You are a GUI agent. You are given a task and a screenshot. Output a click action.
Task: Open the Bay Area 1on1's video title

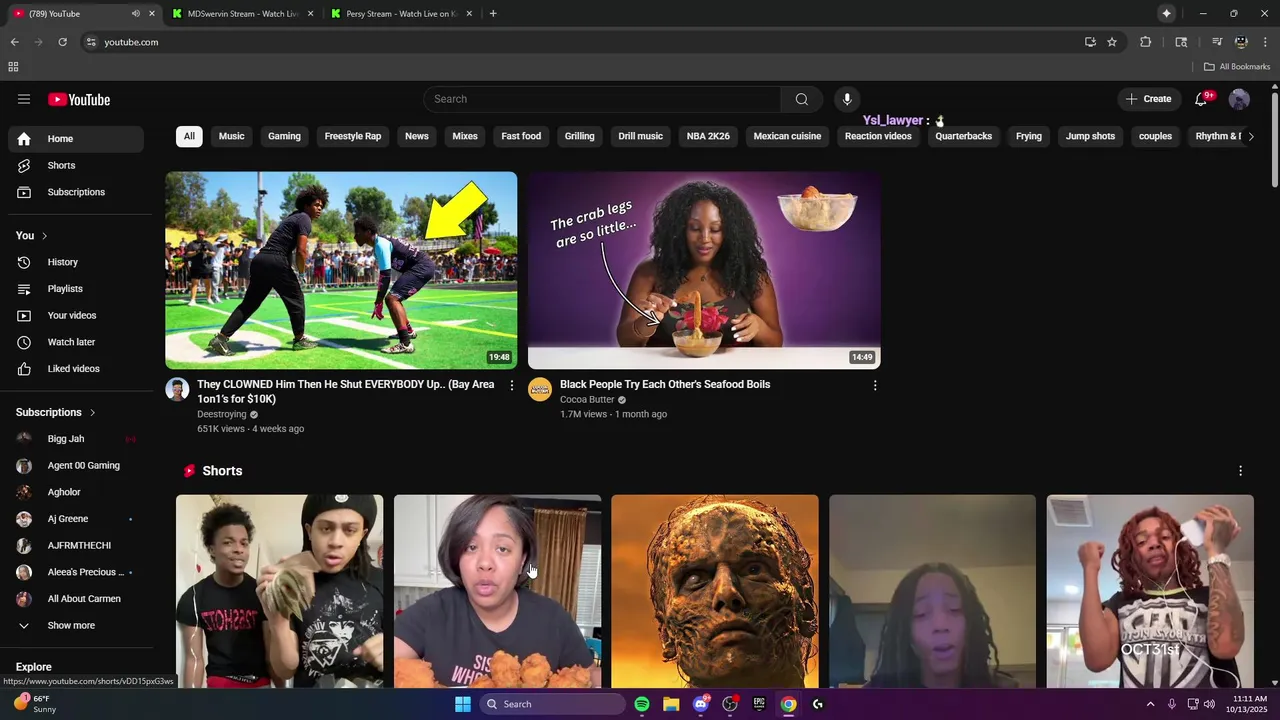(x=346, y=391)
